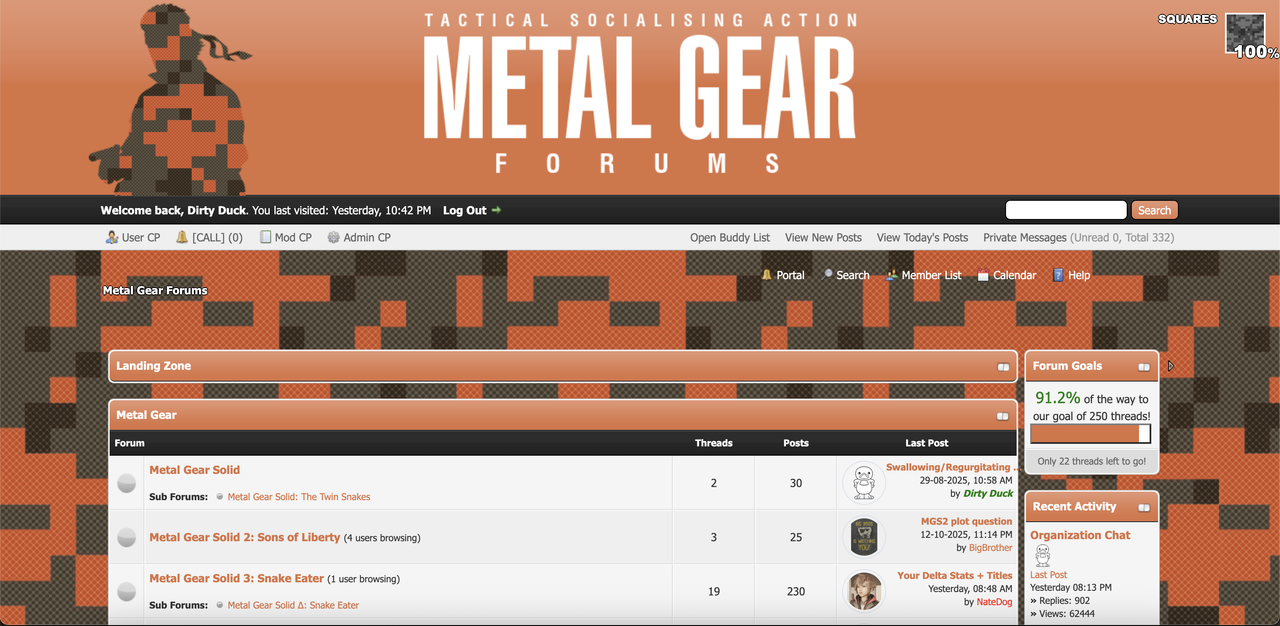The width and height of the screenshot is (1280, 626).
Task: Click the Calendar icon
Action: (983, 274)
